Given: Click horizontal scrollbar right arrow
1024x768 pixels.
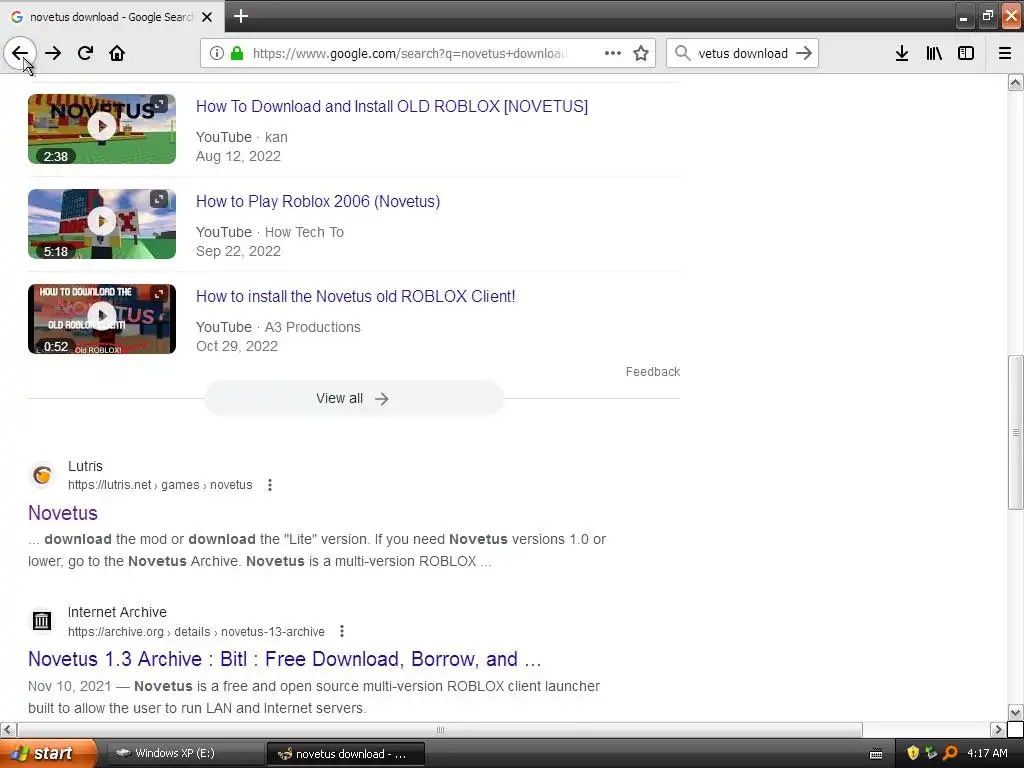Looking at the screenshot, I should tap(999, 729).
